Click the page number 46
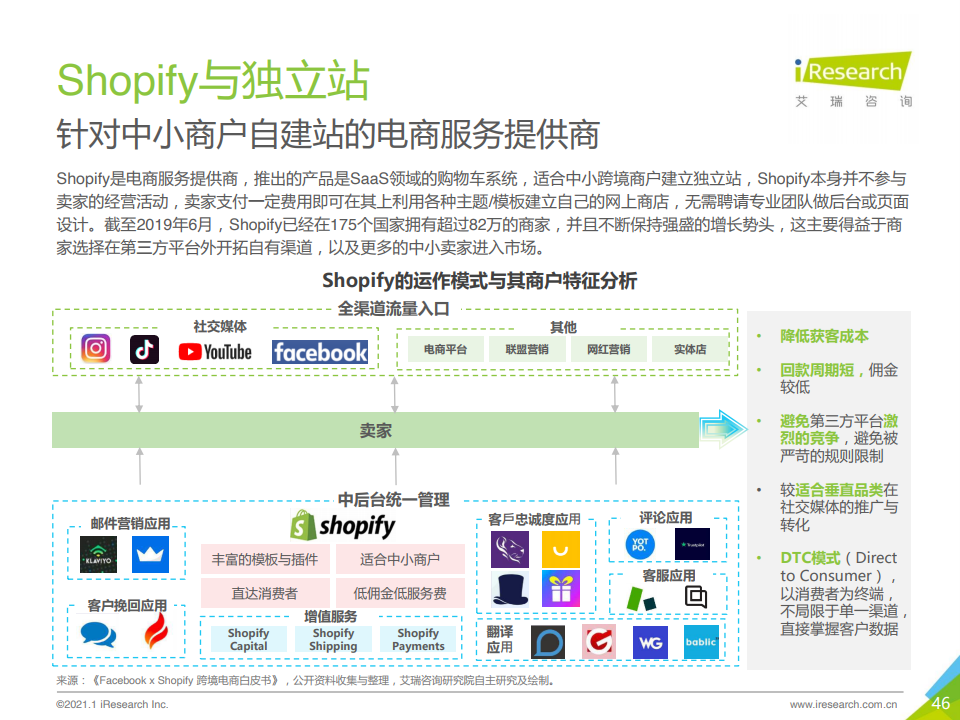This screenshot has width=960, height=720. pos(940,703)
